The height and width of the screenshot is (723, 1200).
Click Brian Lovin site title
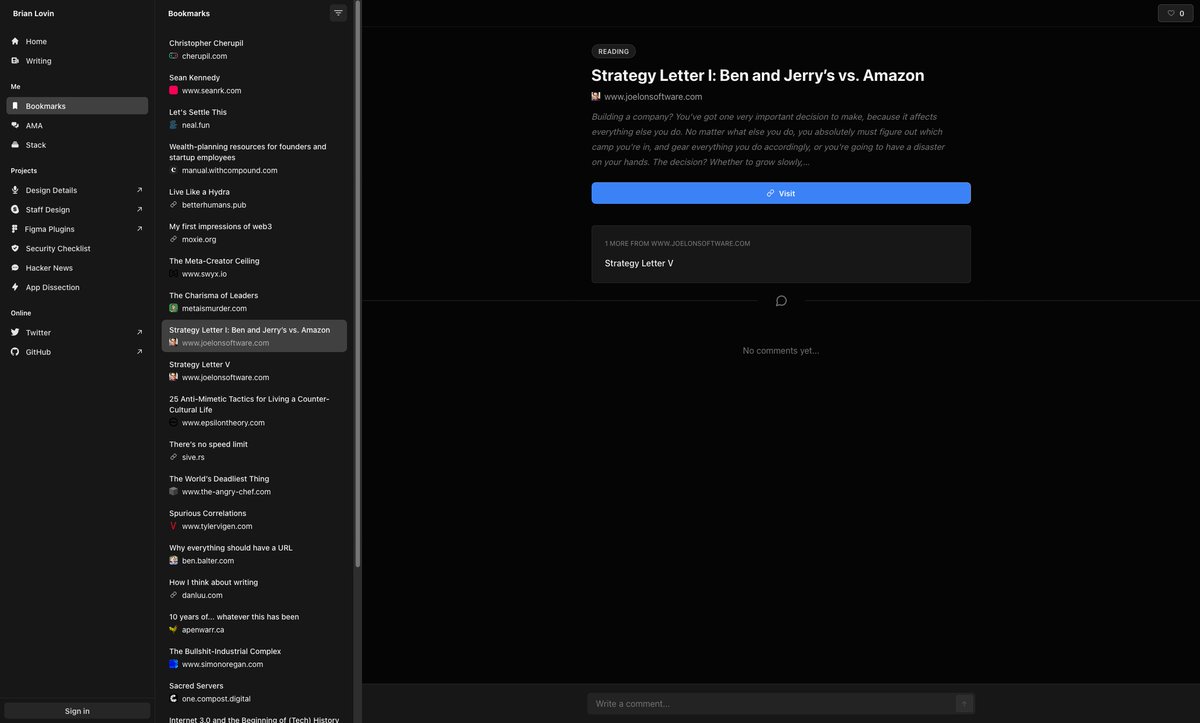(33, 14)
